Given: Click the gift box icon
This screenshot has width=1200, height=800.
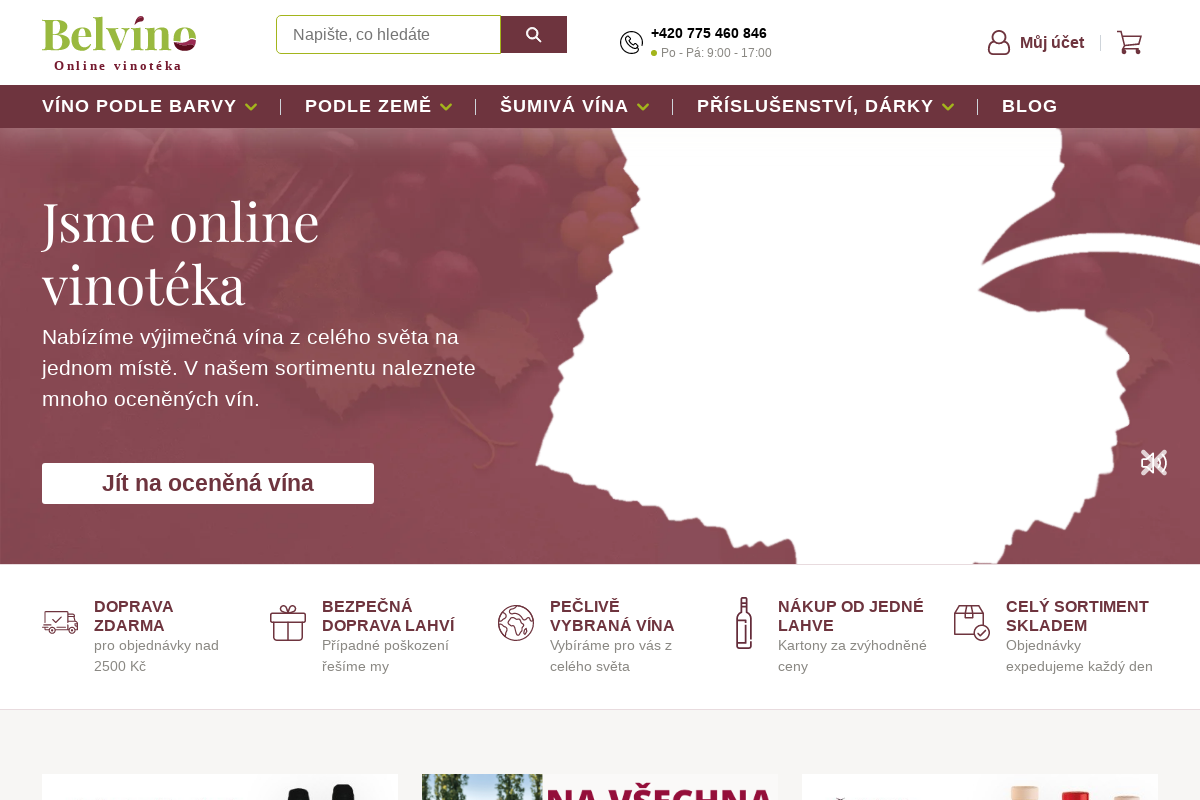Looking at the screenshot, I should [x=288, y=623].
